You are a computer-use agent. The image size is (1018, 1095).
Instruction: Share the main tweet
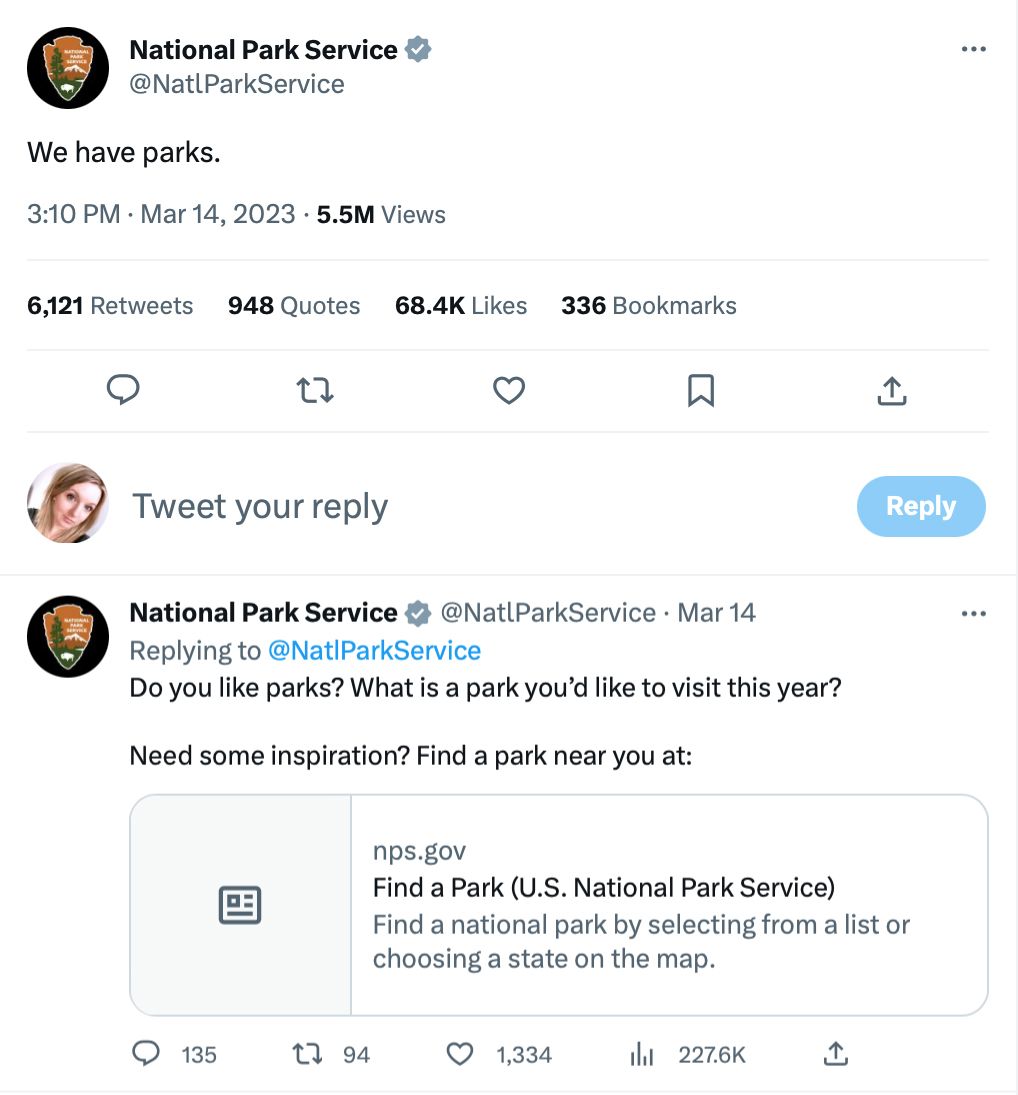tap(891, 390)
